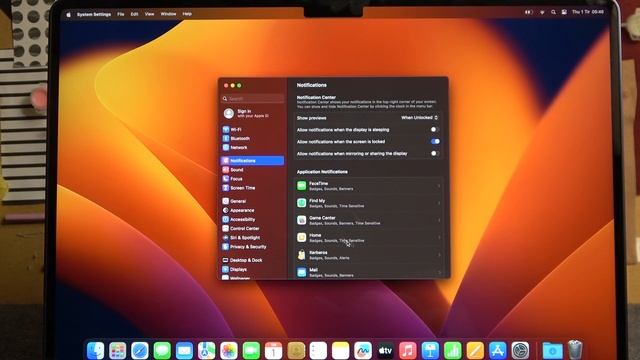Select Privacy & Security in the sidebar
Viewport: 640px width, 360px height.
point(252,247)
